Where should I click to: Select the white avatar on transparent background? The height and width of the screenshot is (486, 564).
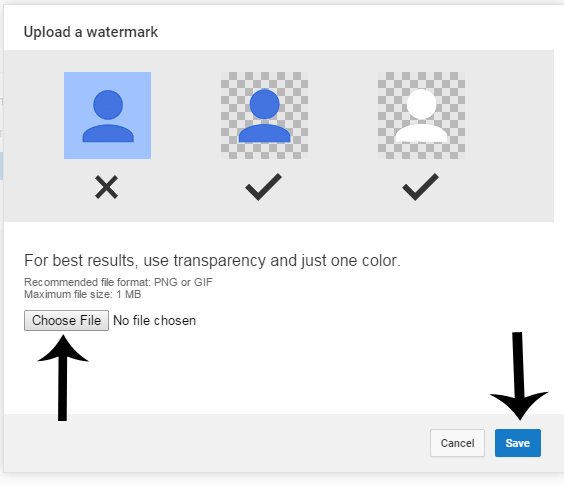click(421, 115)
